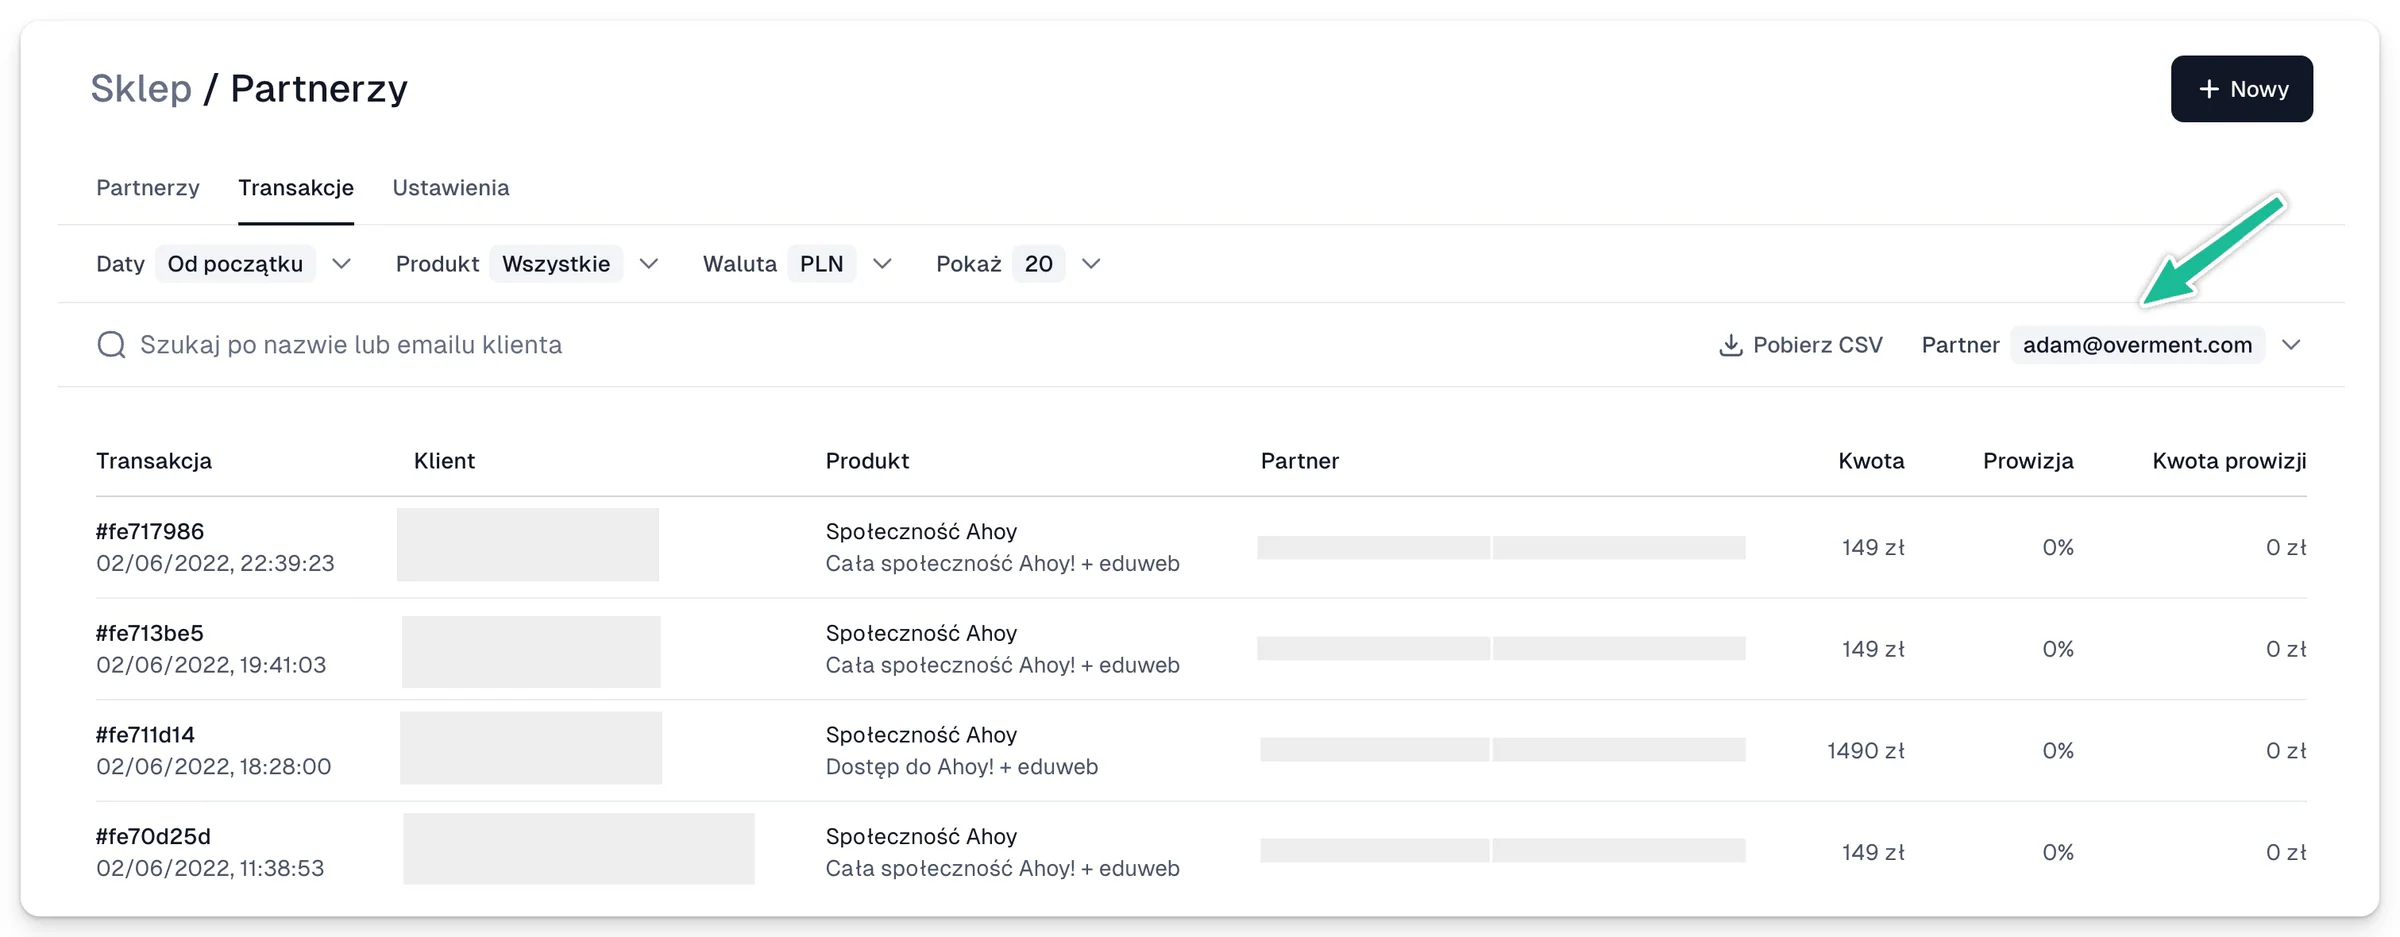Go to the Sklep breadcrumb link
This screenshot has width=2400, height=937.
(141, 88)
